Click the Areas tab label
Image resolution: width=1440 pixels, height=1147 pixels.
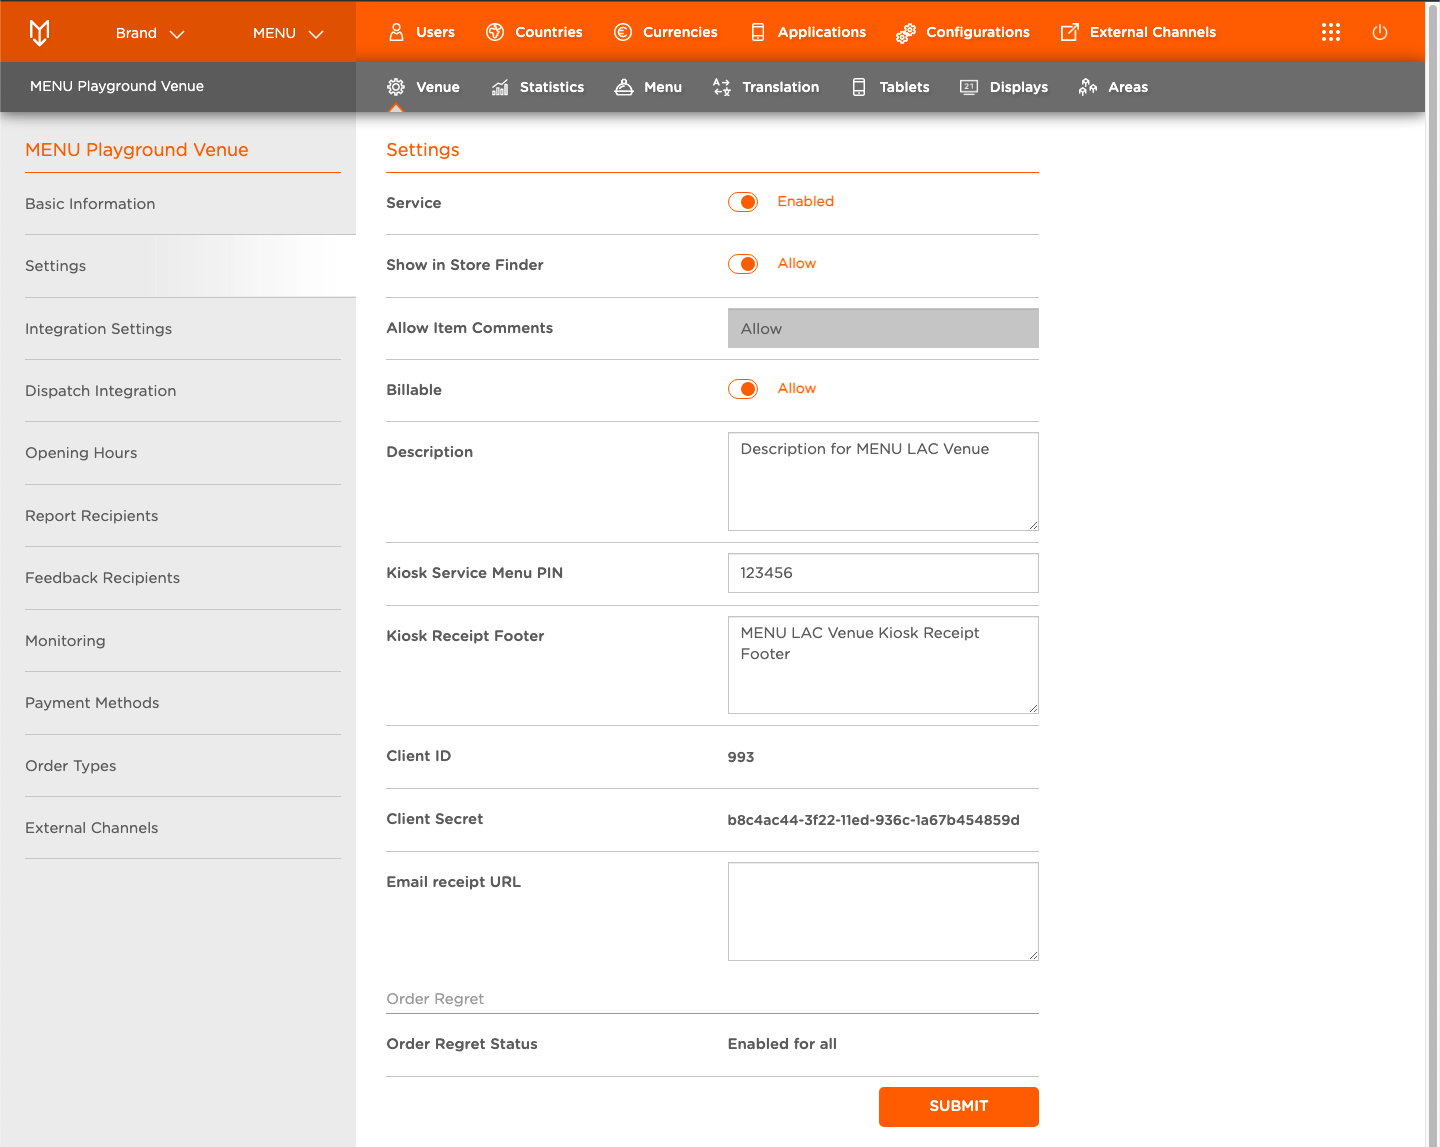click(x=1128, y=87)
